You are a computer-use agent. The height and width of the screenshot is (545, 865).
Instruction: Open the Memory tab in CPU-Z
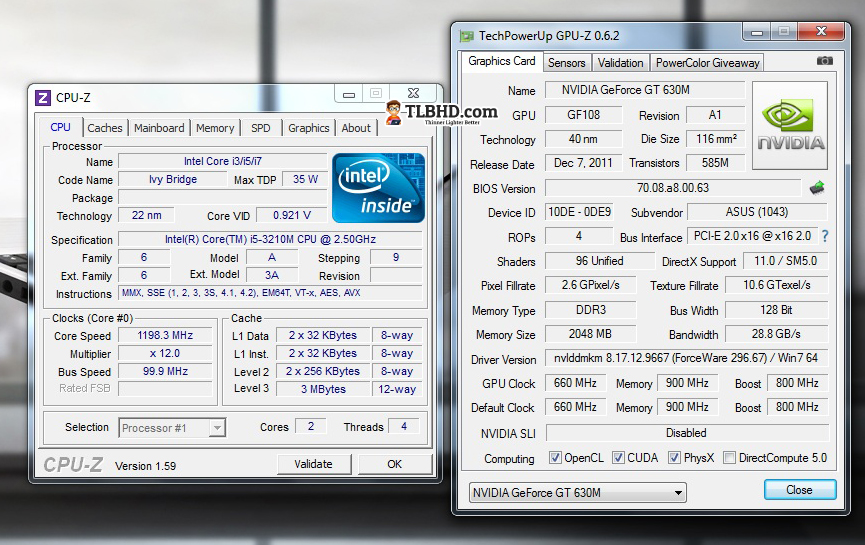click(x=215, y=128)
